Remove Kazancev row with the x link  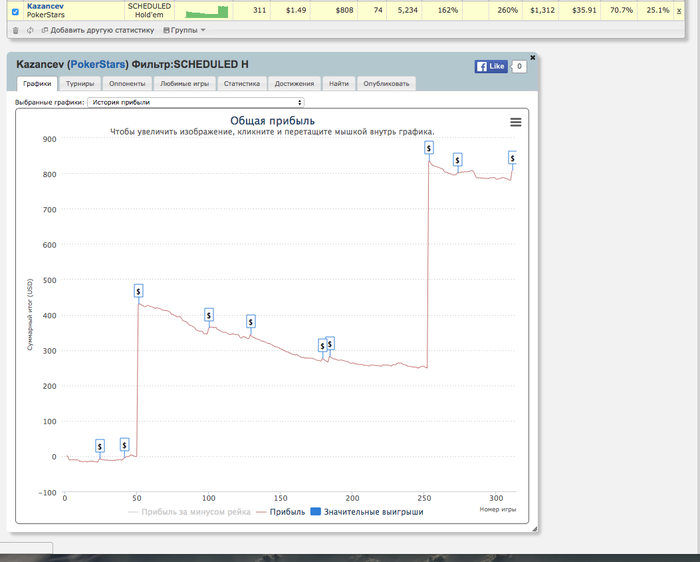coord(679,11)
